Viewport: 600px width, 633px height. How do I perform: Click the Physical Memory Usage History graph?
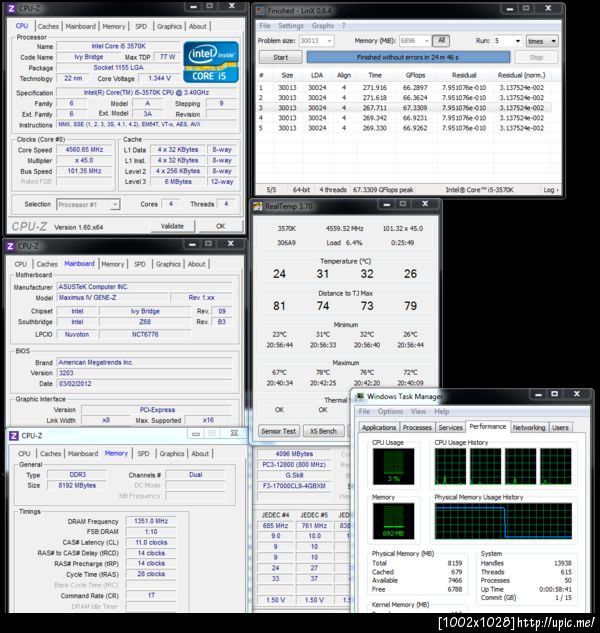click(x=503, y=521)
